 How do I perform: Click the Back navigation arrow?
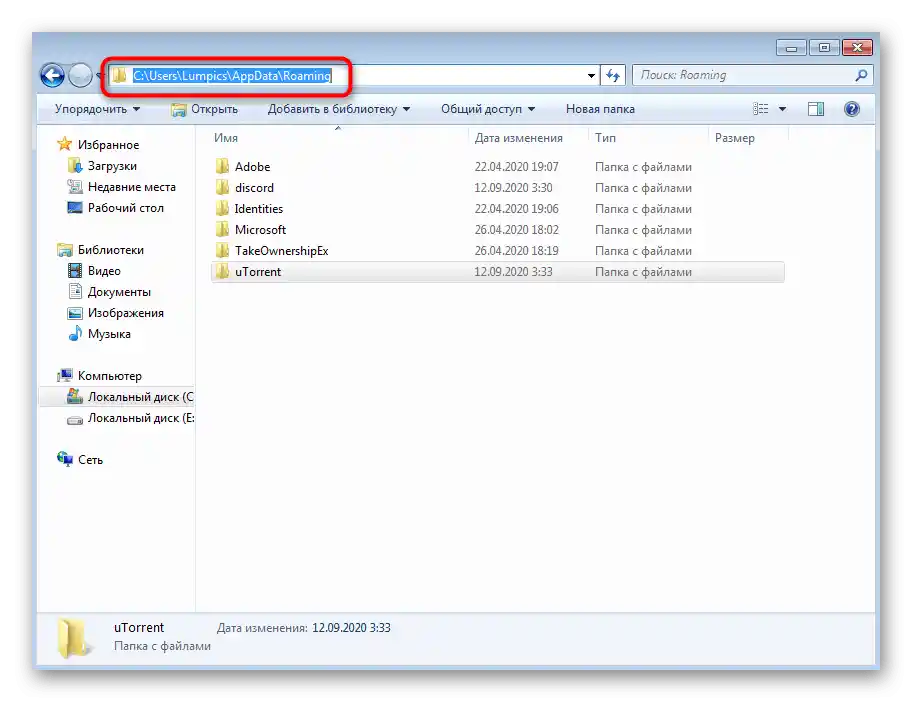pos(52,76)
